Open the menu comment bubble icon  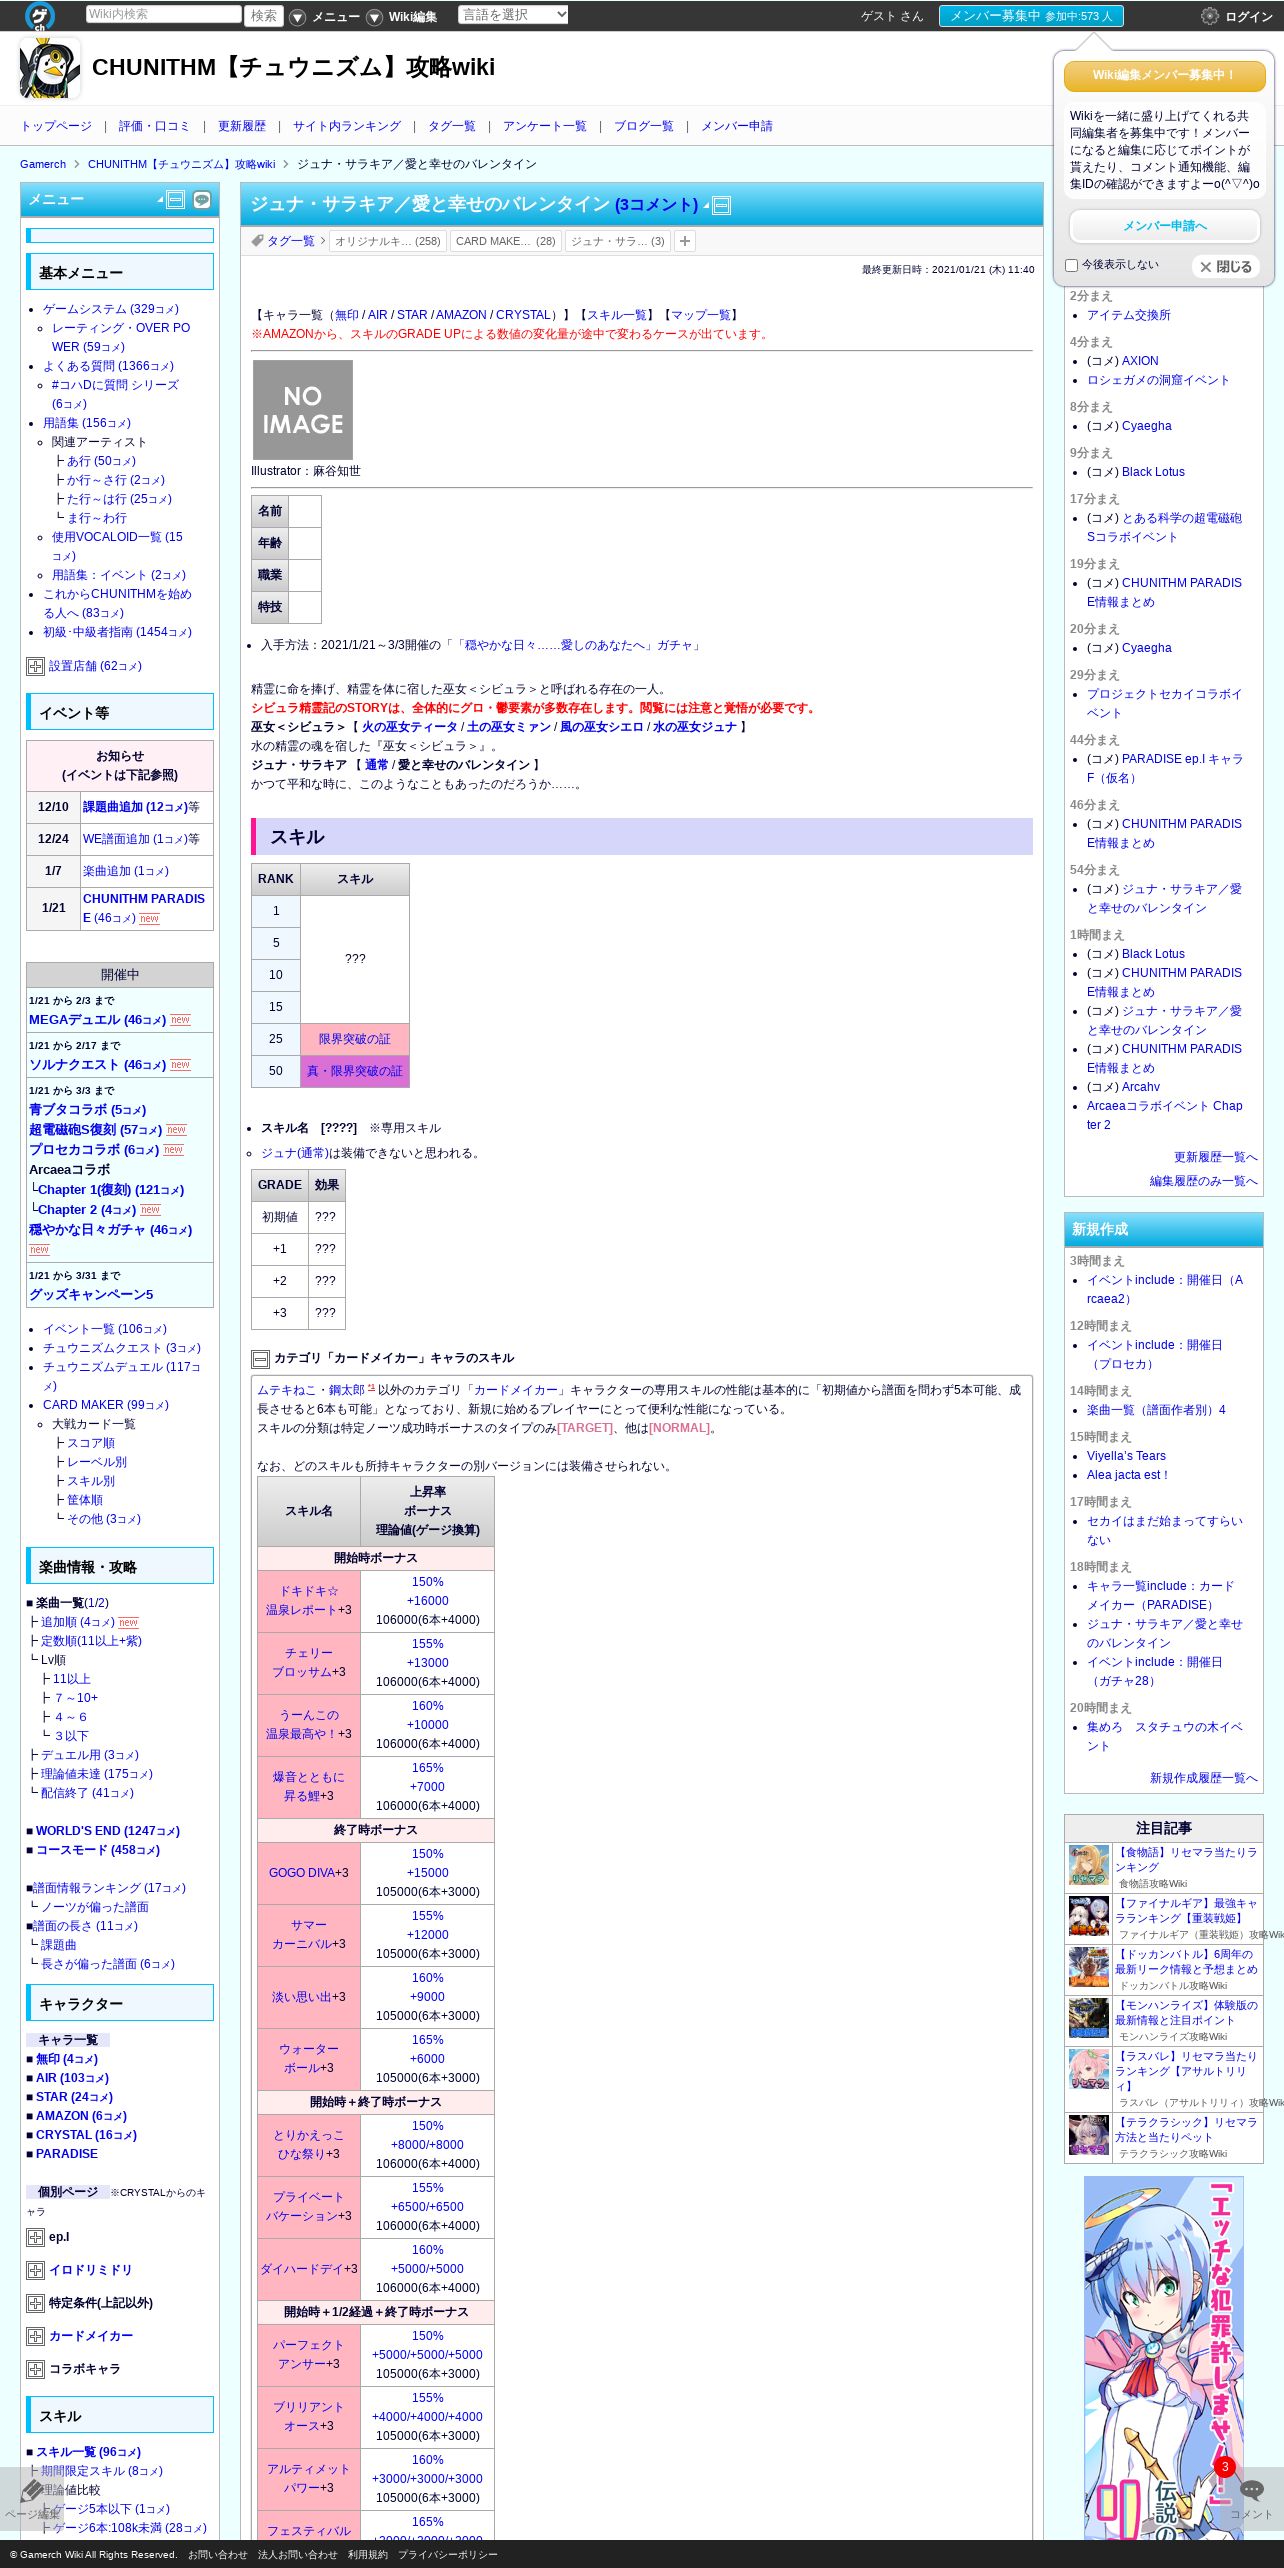tap(202, 200)
